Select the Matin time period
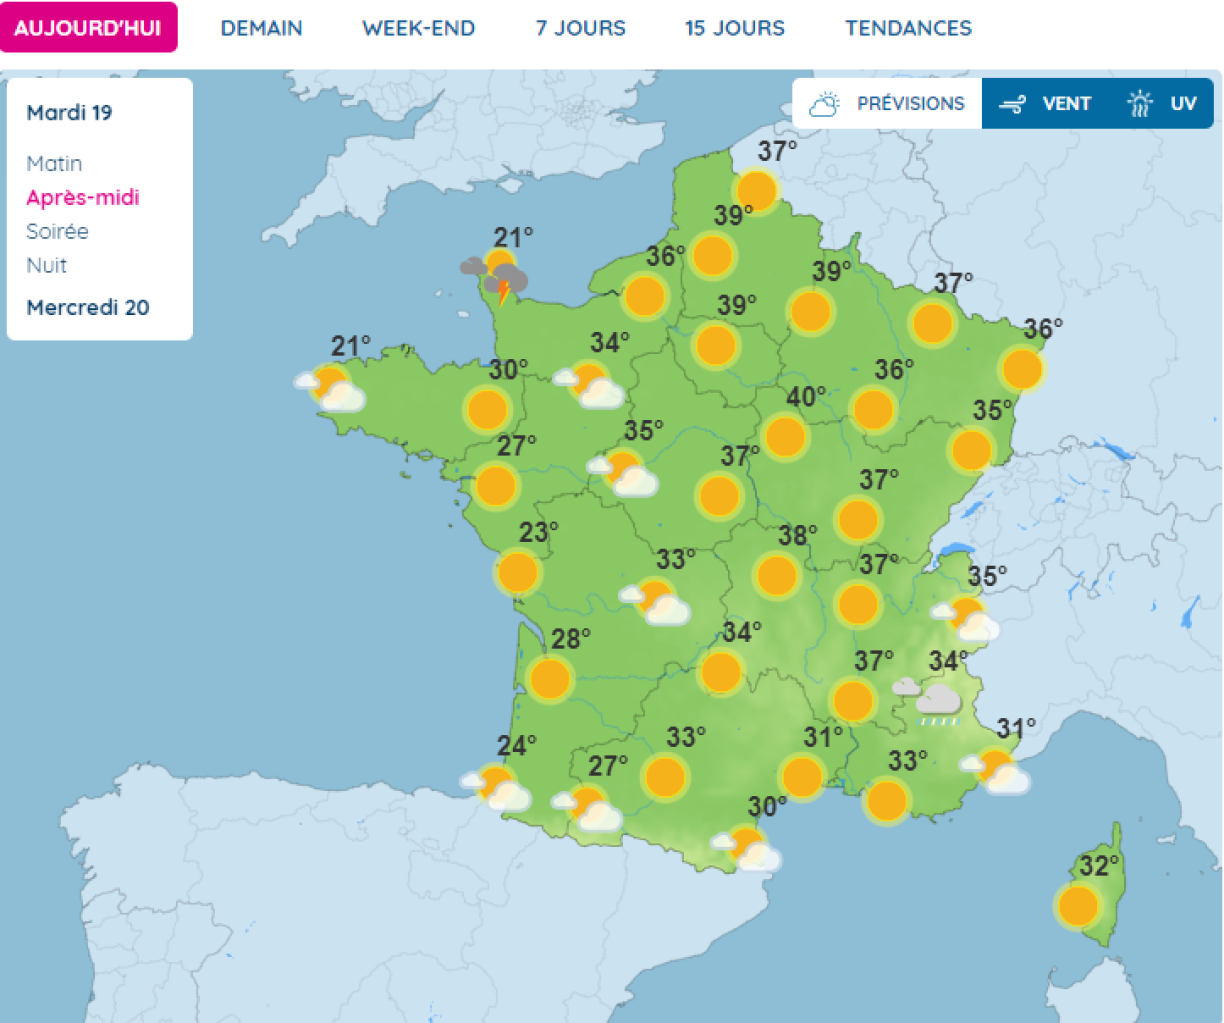The height and width of the screenshot is (1023, 1224). point(54,164)
